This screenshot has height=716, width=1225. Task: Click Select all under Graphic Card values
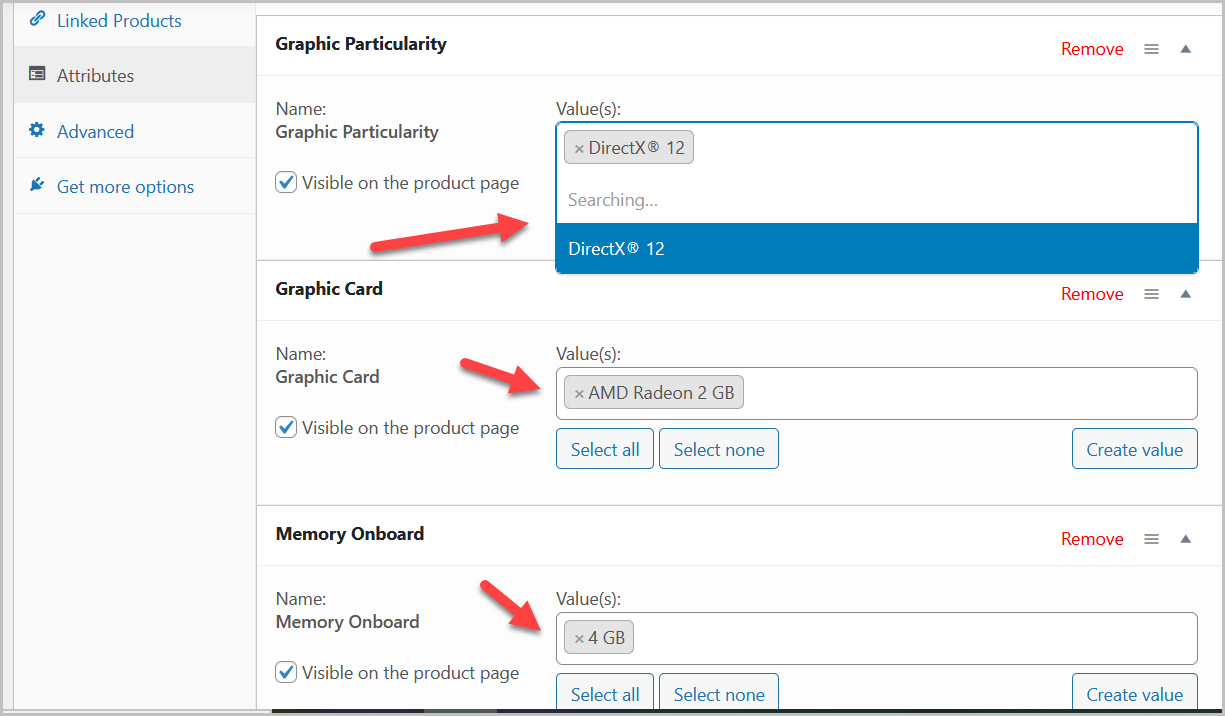605,449
